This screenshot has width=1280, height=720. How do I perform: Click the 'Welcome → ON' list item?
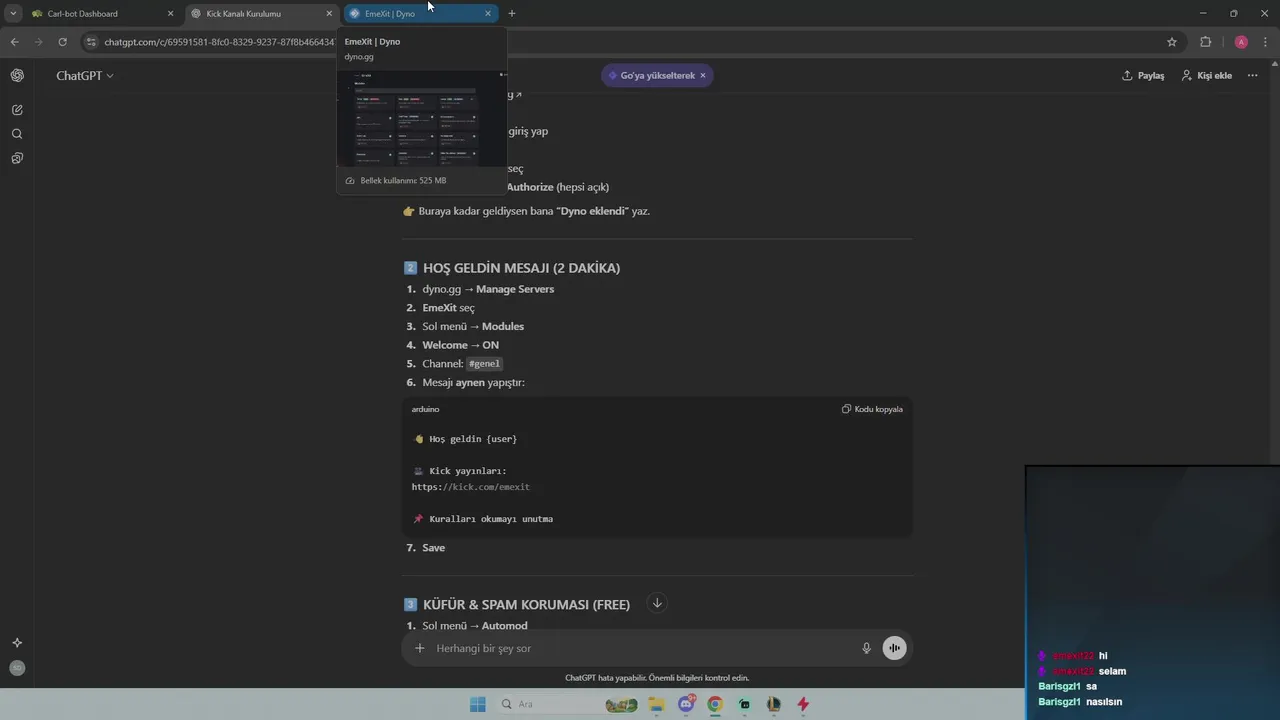[x=460, y=345]
